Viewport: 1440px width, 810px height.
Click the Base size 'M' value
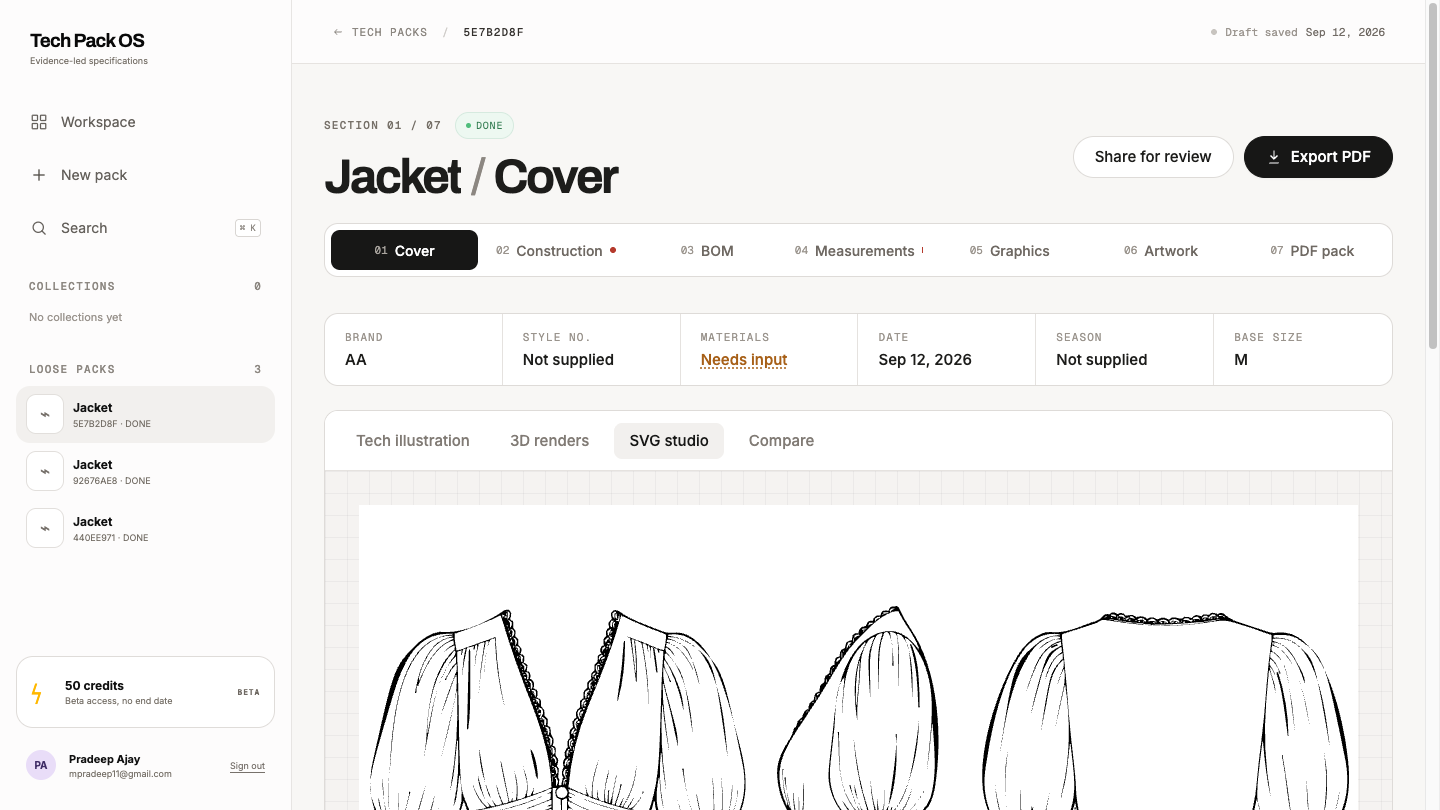pos(1241,360)
